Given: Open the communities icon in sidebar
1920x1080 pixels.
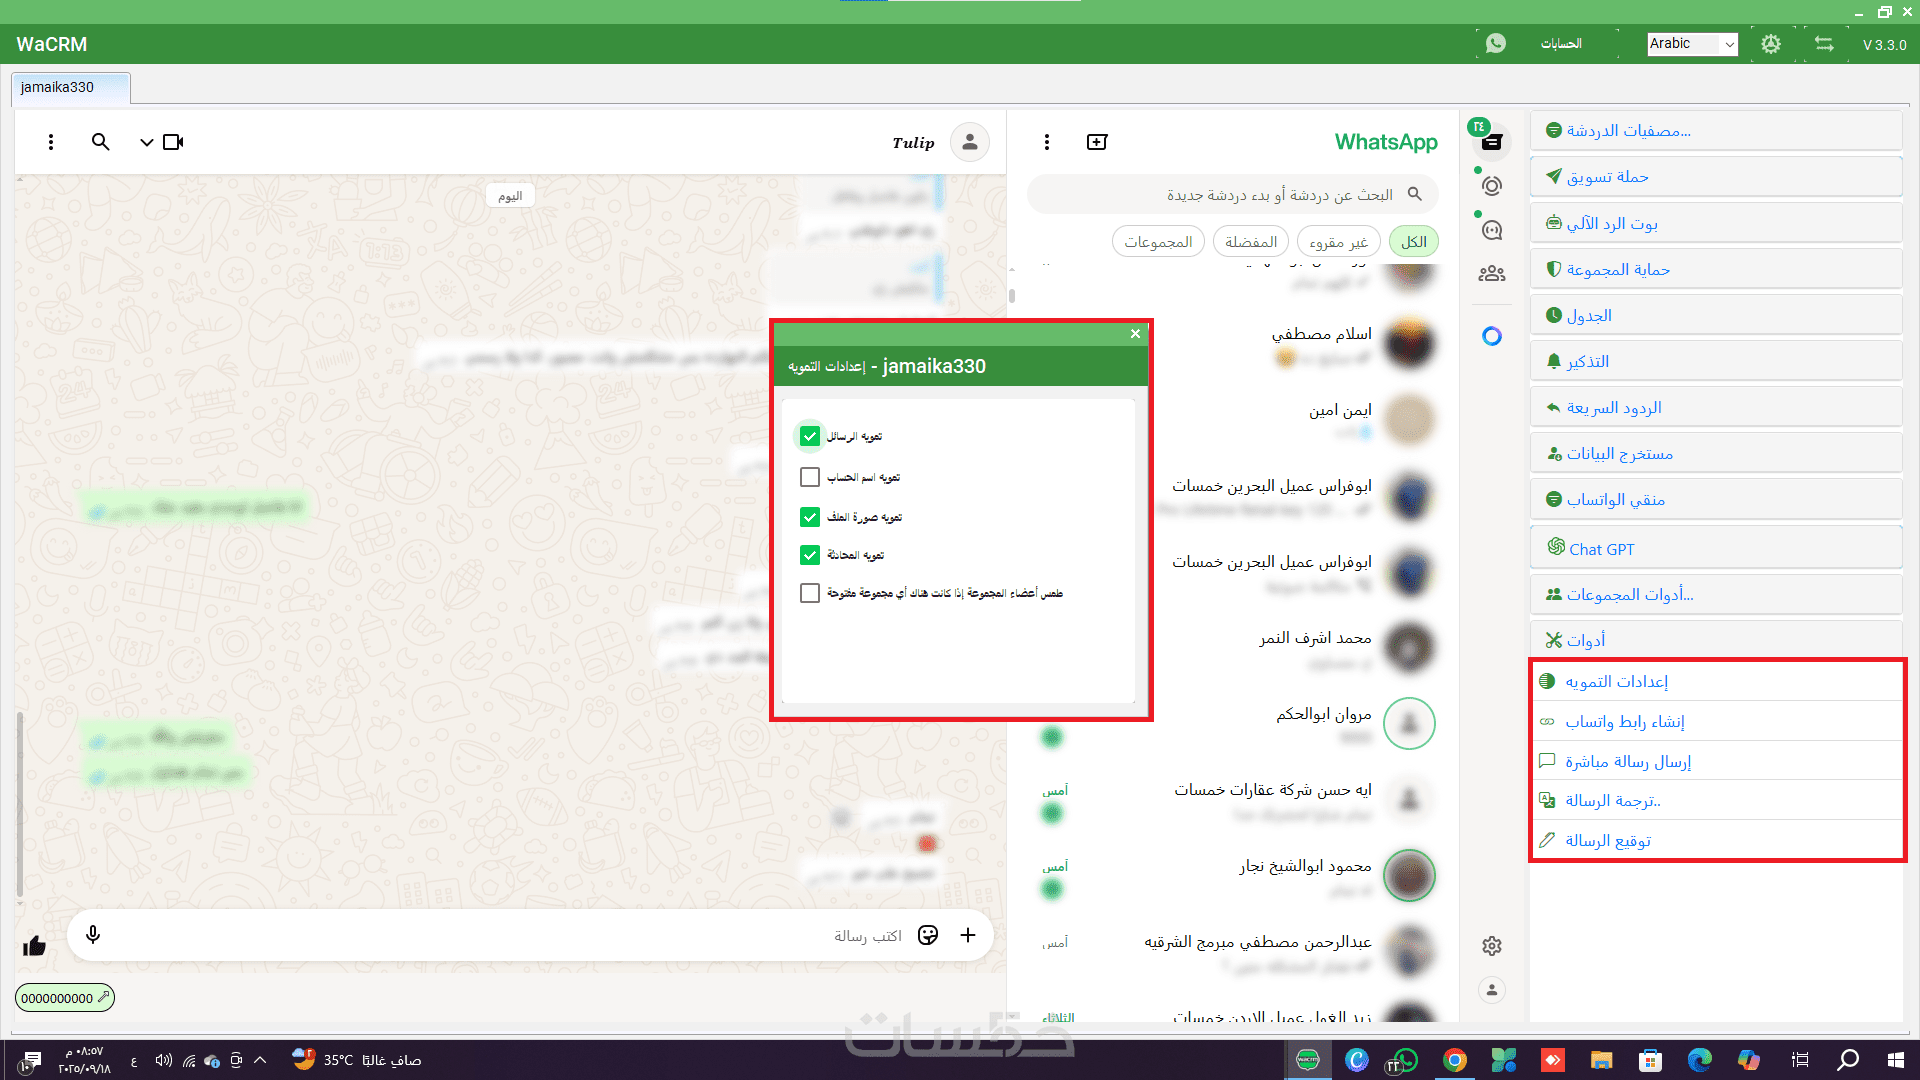Looking at the screenshot, I should pos(1492,273).
